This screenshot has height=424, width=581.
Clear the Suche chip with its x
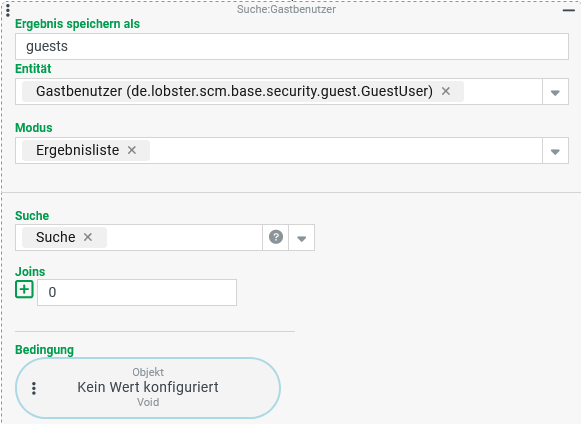[x=88, y=237]
